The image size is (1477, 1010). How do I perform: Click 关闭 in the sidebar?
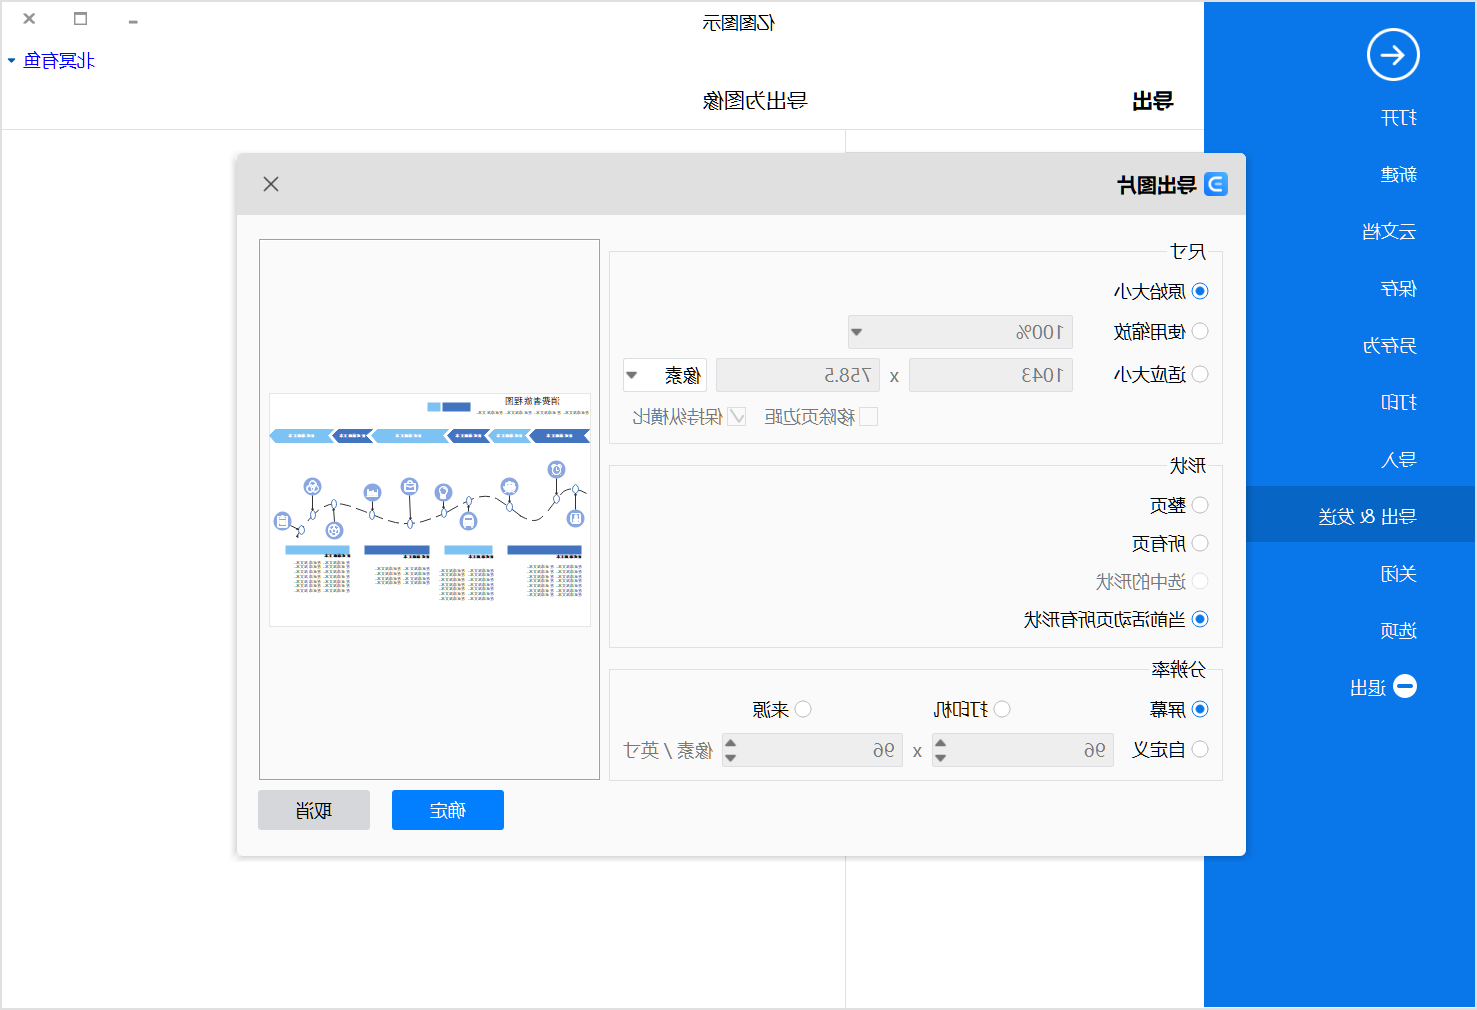pos(1398,574)
